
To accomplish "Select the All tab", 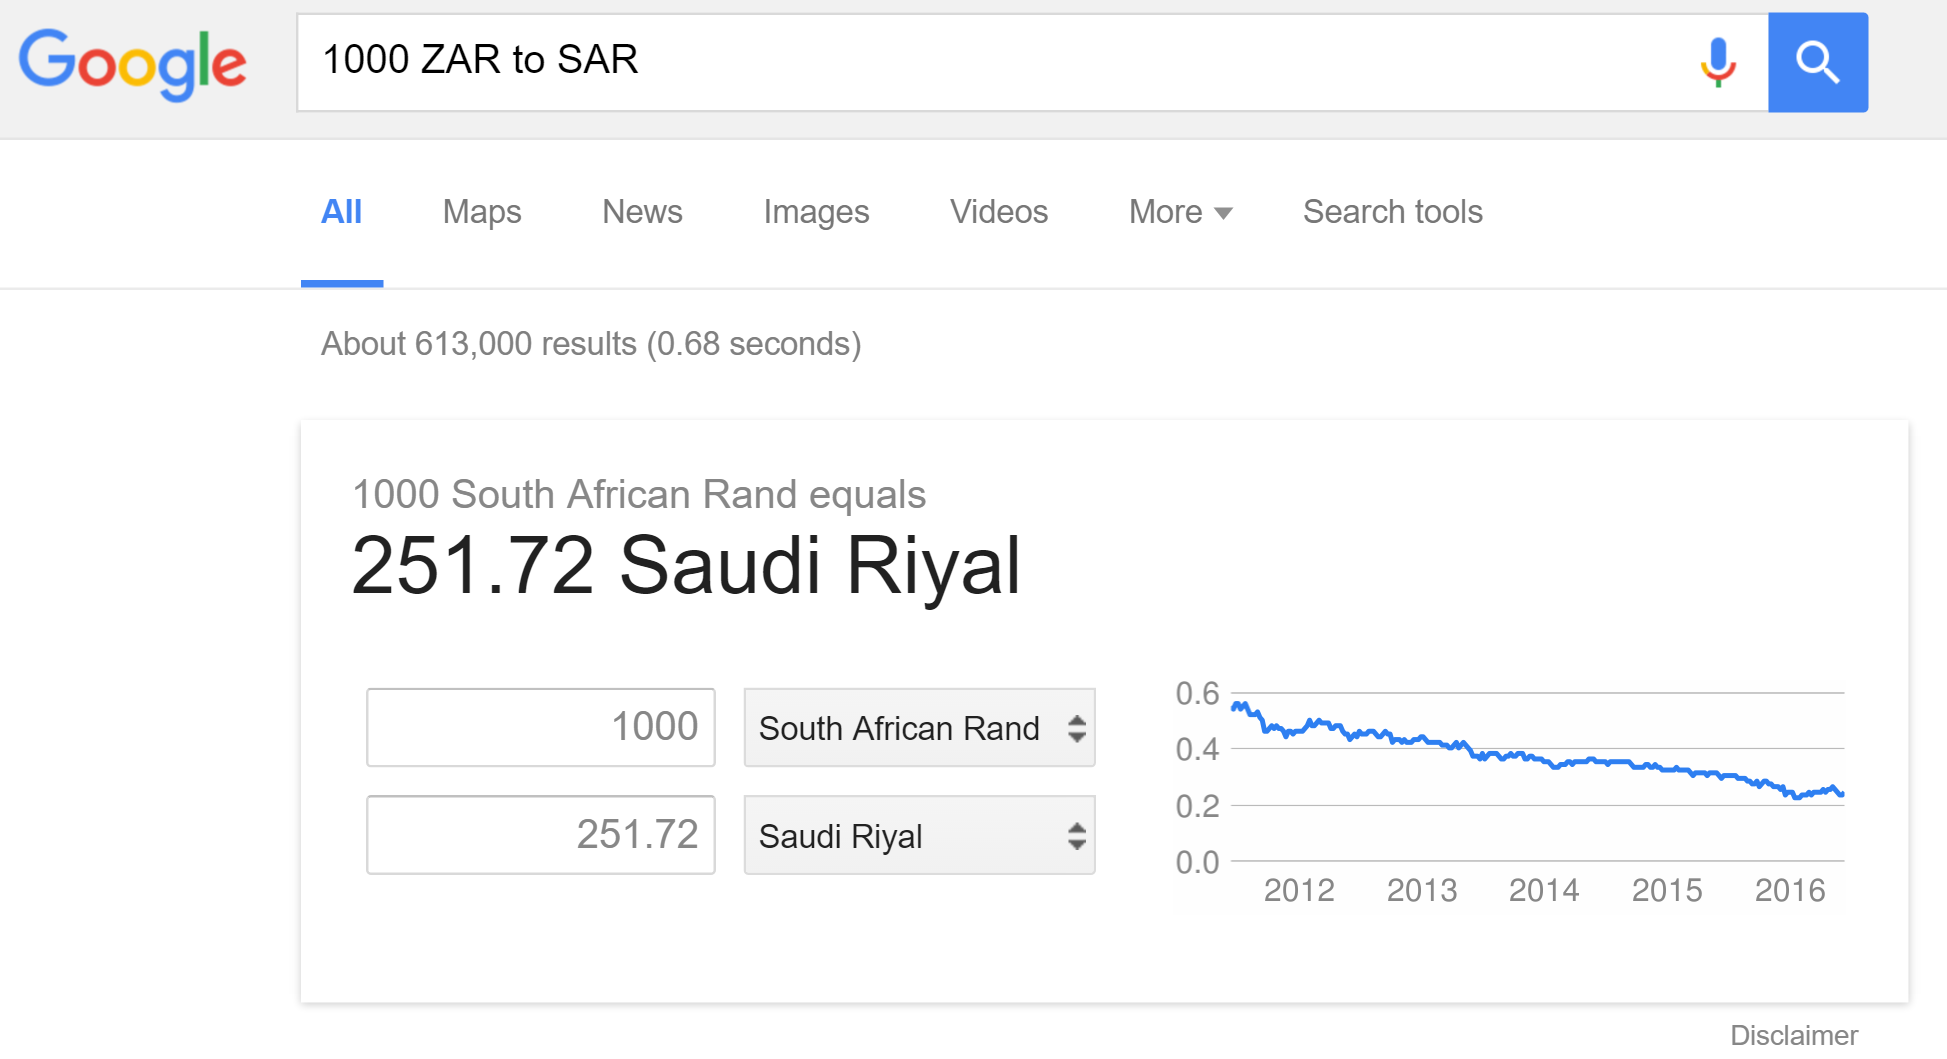I will pyautogui.click(x=341, y=212).
